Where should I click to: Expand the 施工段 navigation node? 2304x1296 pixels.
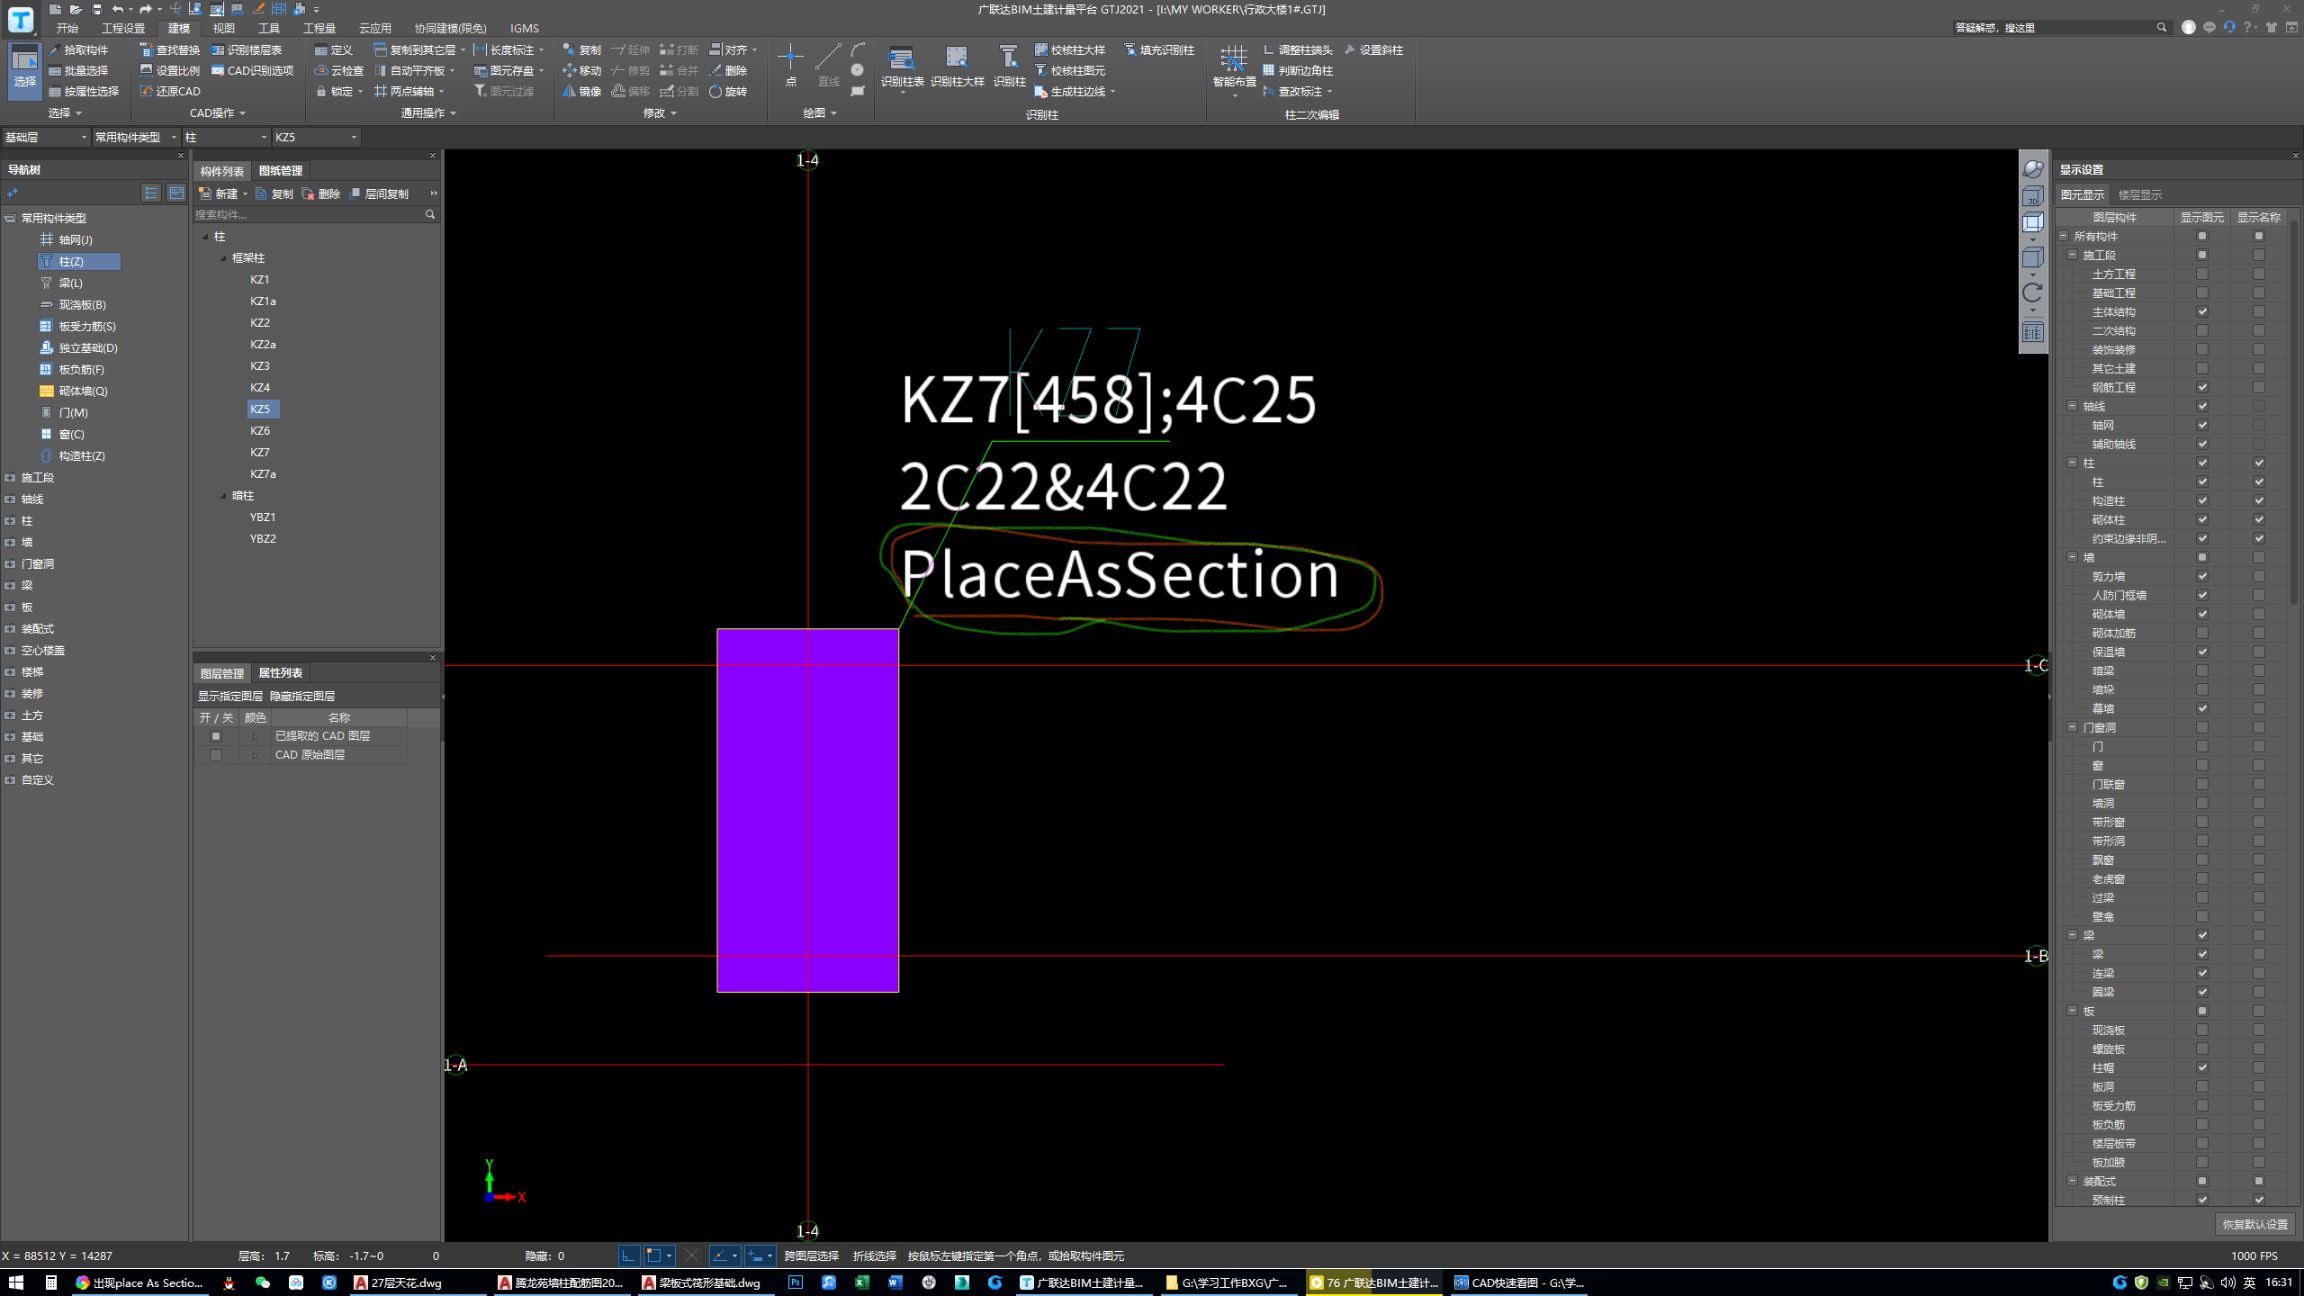(x=10, y=478)
